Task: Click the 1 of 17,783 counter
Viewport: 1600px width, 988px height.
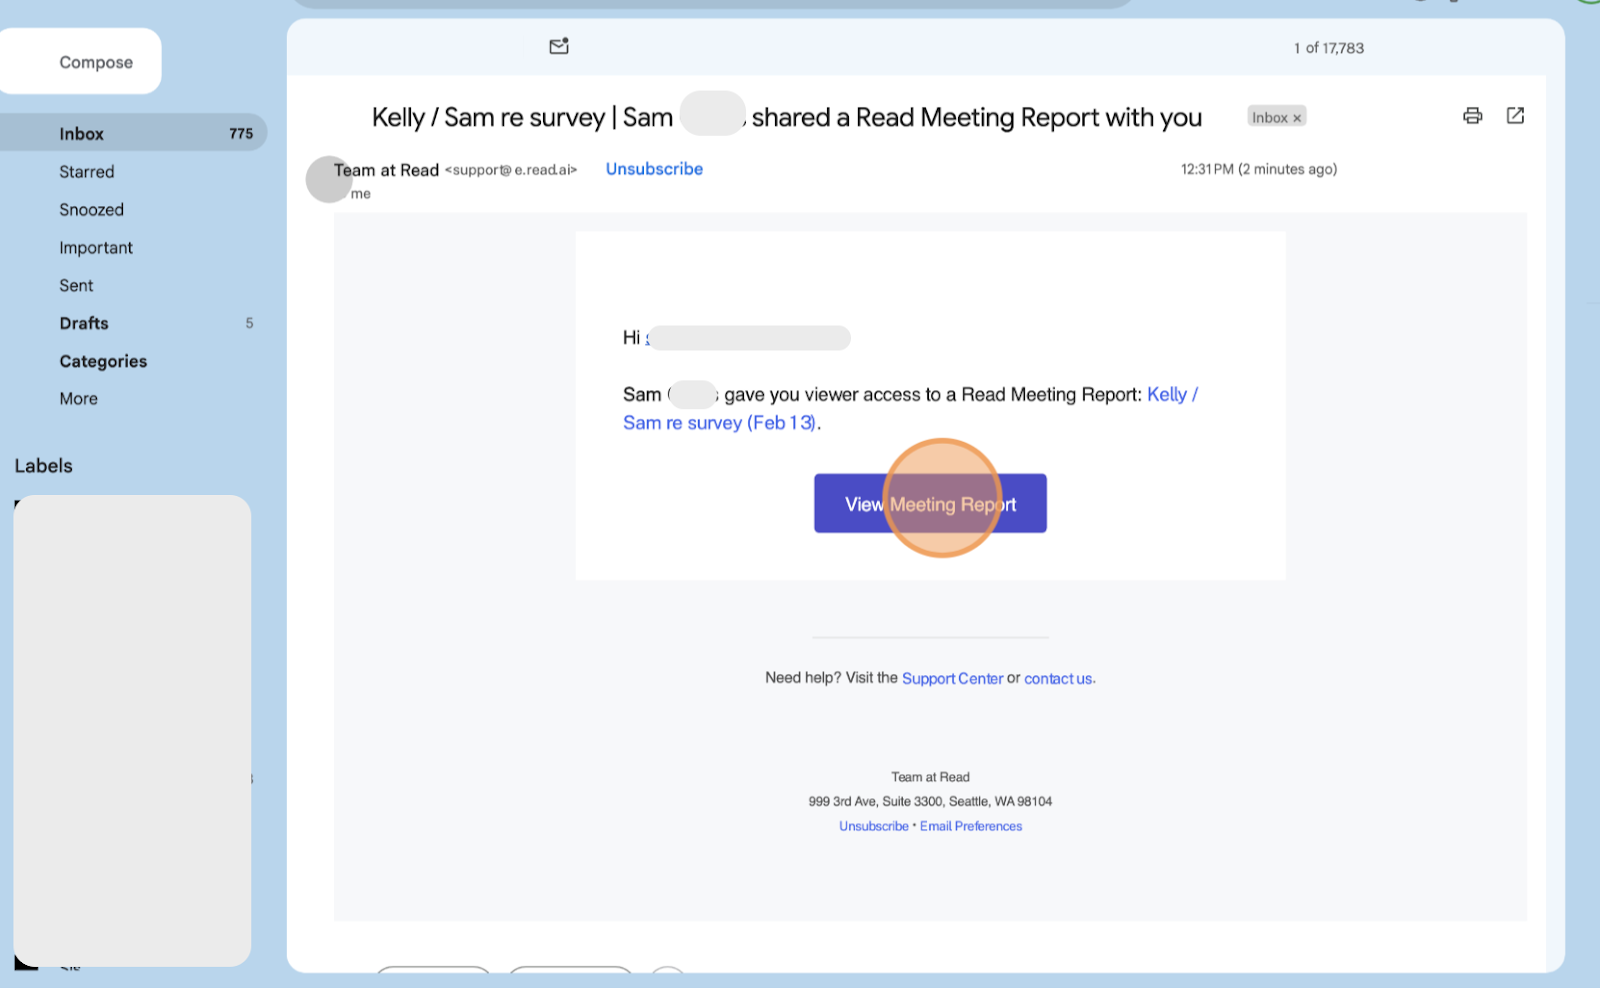Action: tap(1329, 48)
